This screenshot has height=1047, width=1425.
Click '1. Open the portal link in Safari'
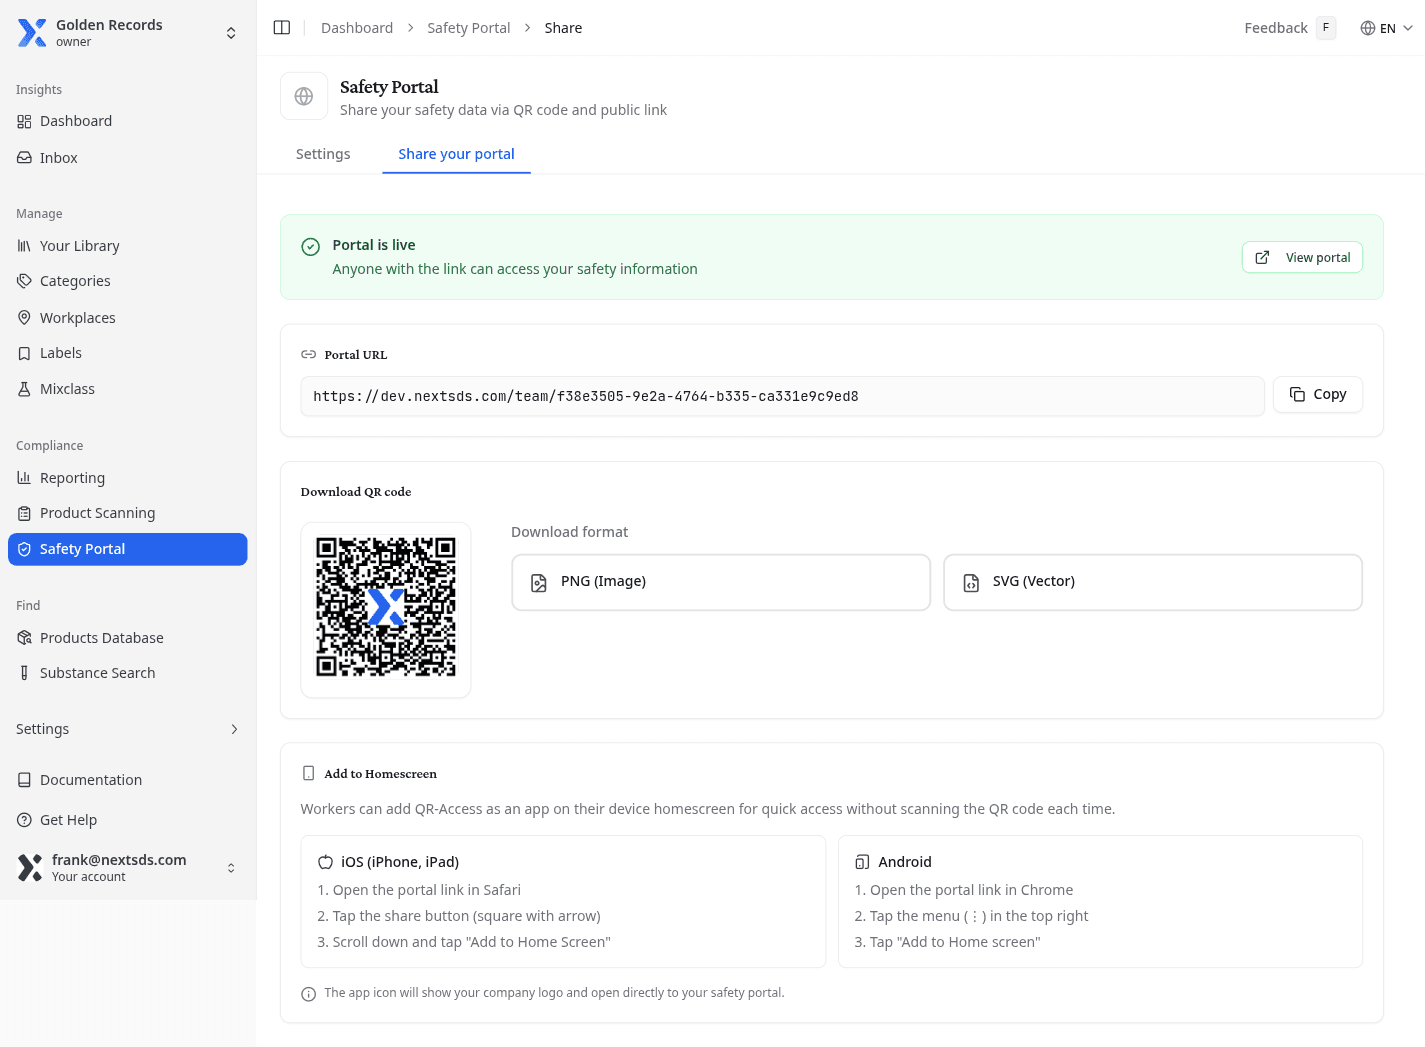(x=419, y=890)
